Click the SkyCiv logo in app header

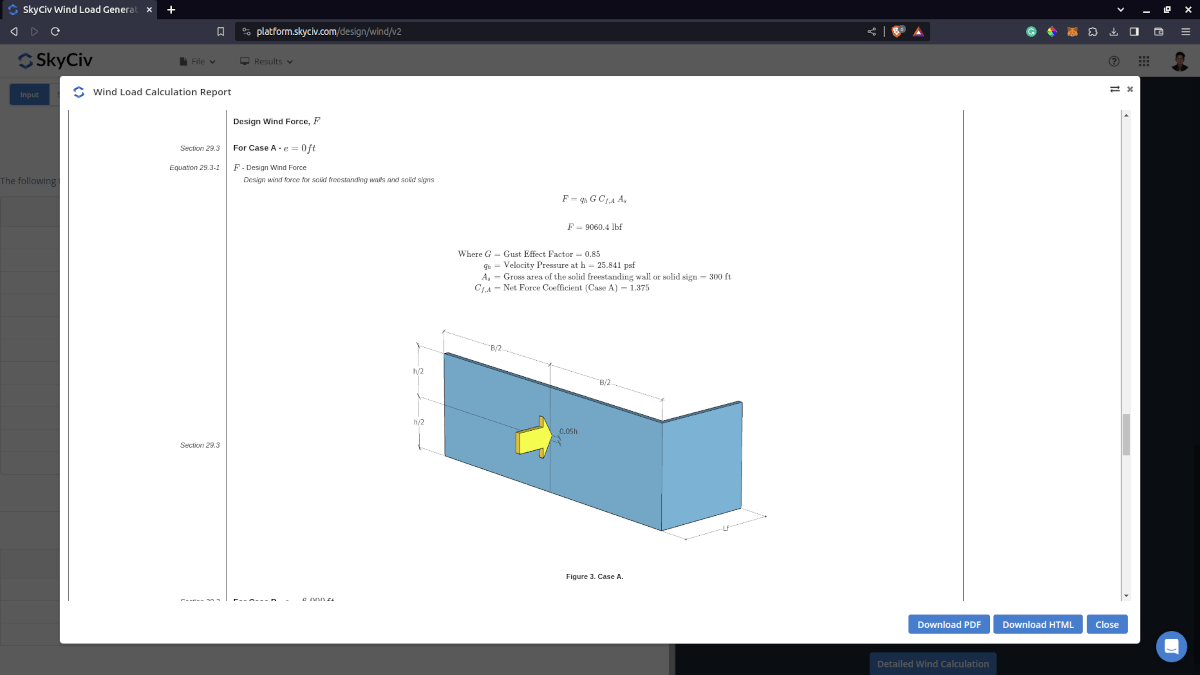coord(56,60)
